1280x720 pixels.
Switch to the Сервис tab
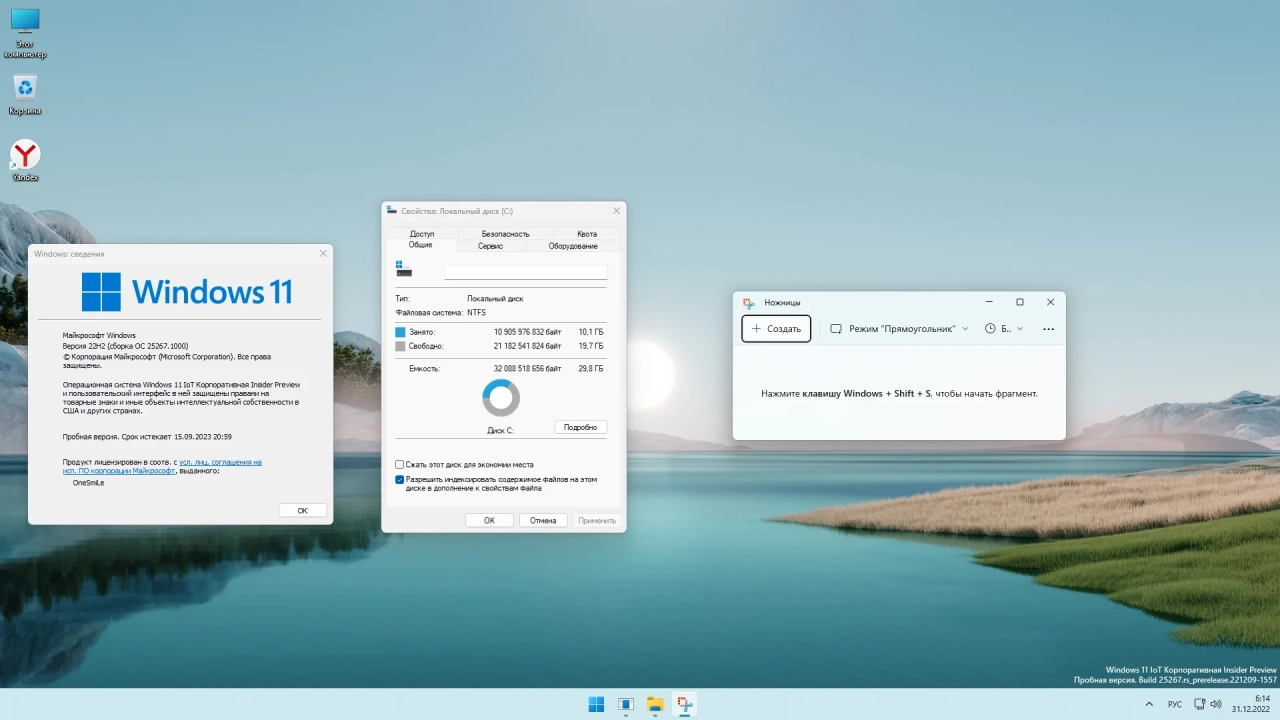tap(490, 246)
